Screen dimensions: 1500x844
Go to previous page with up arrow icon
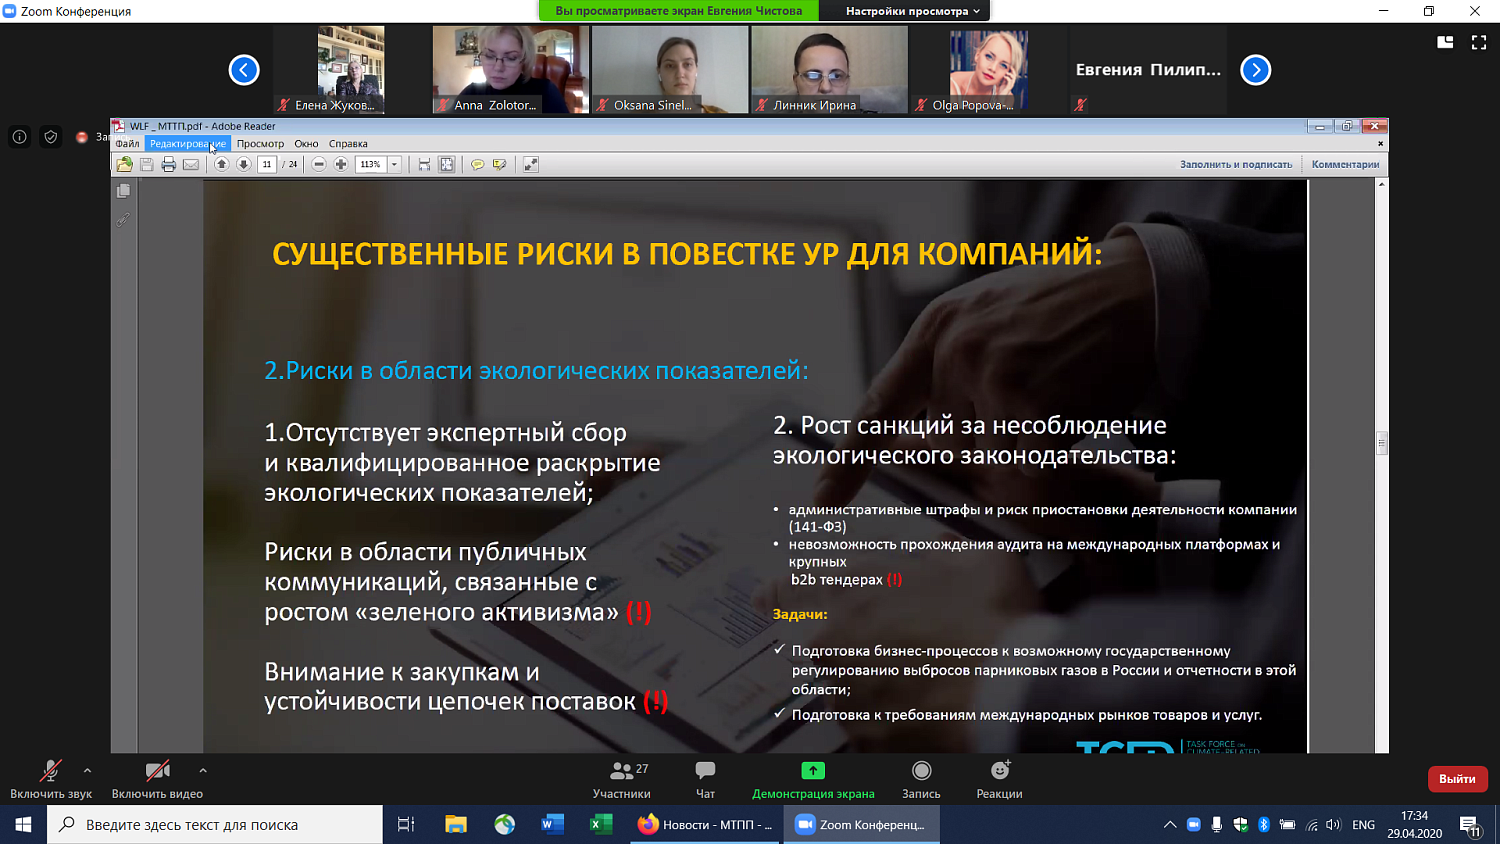(222, 164)
